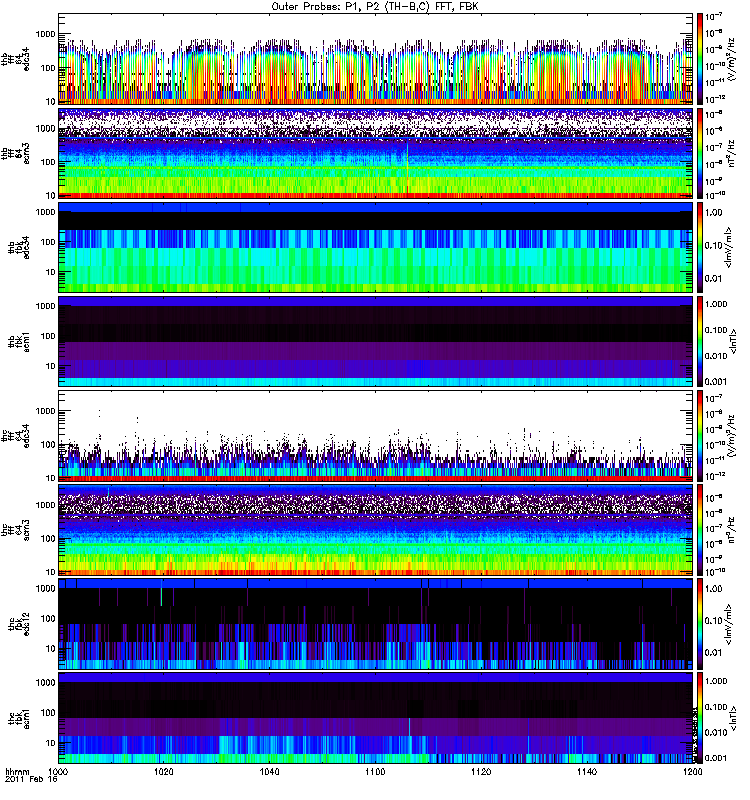
Task: Click the color bar beside thc fbk edc12 panel
Action: click(700, 623)
